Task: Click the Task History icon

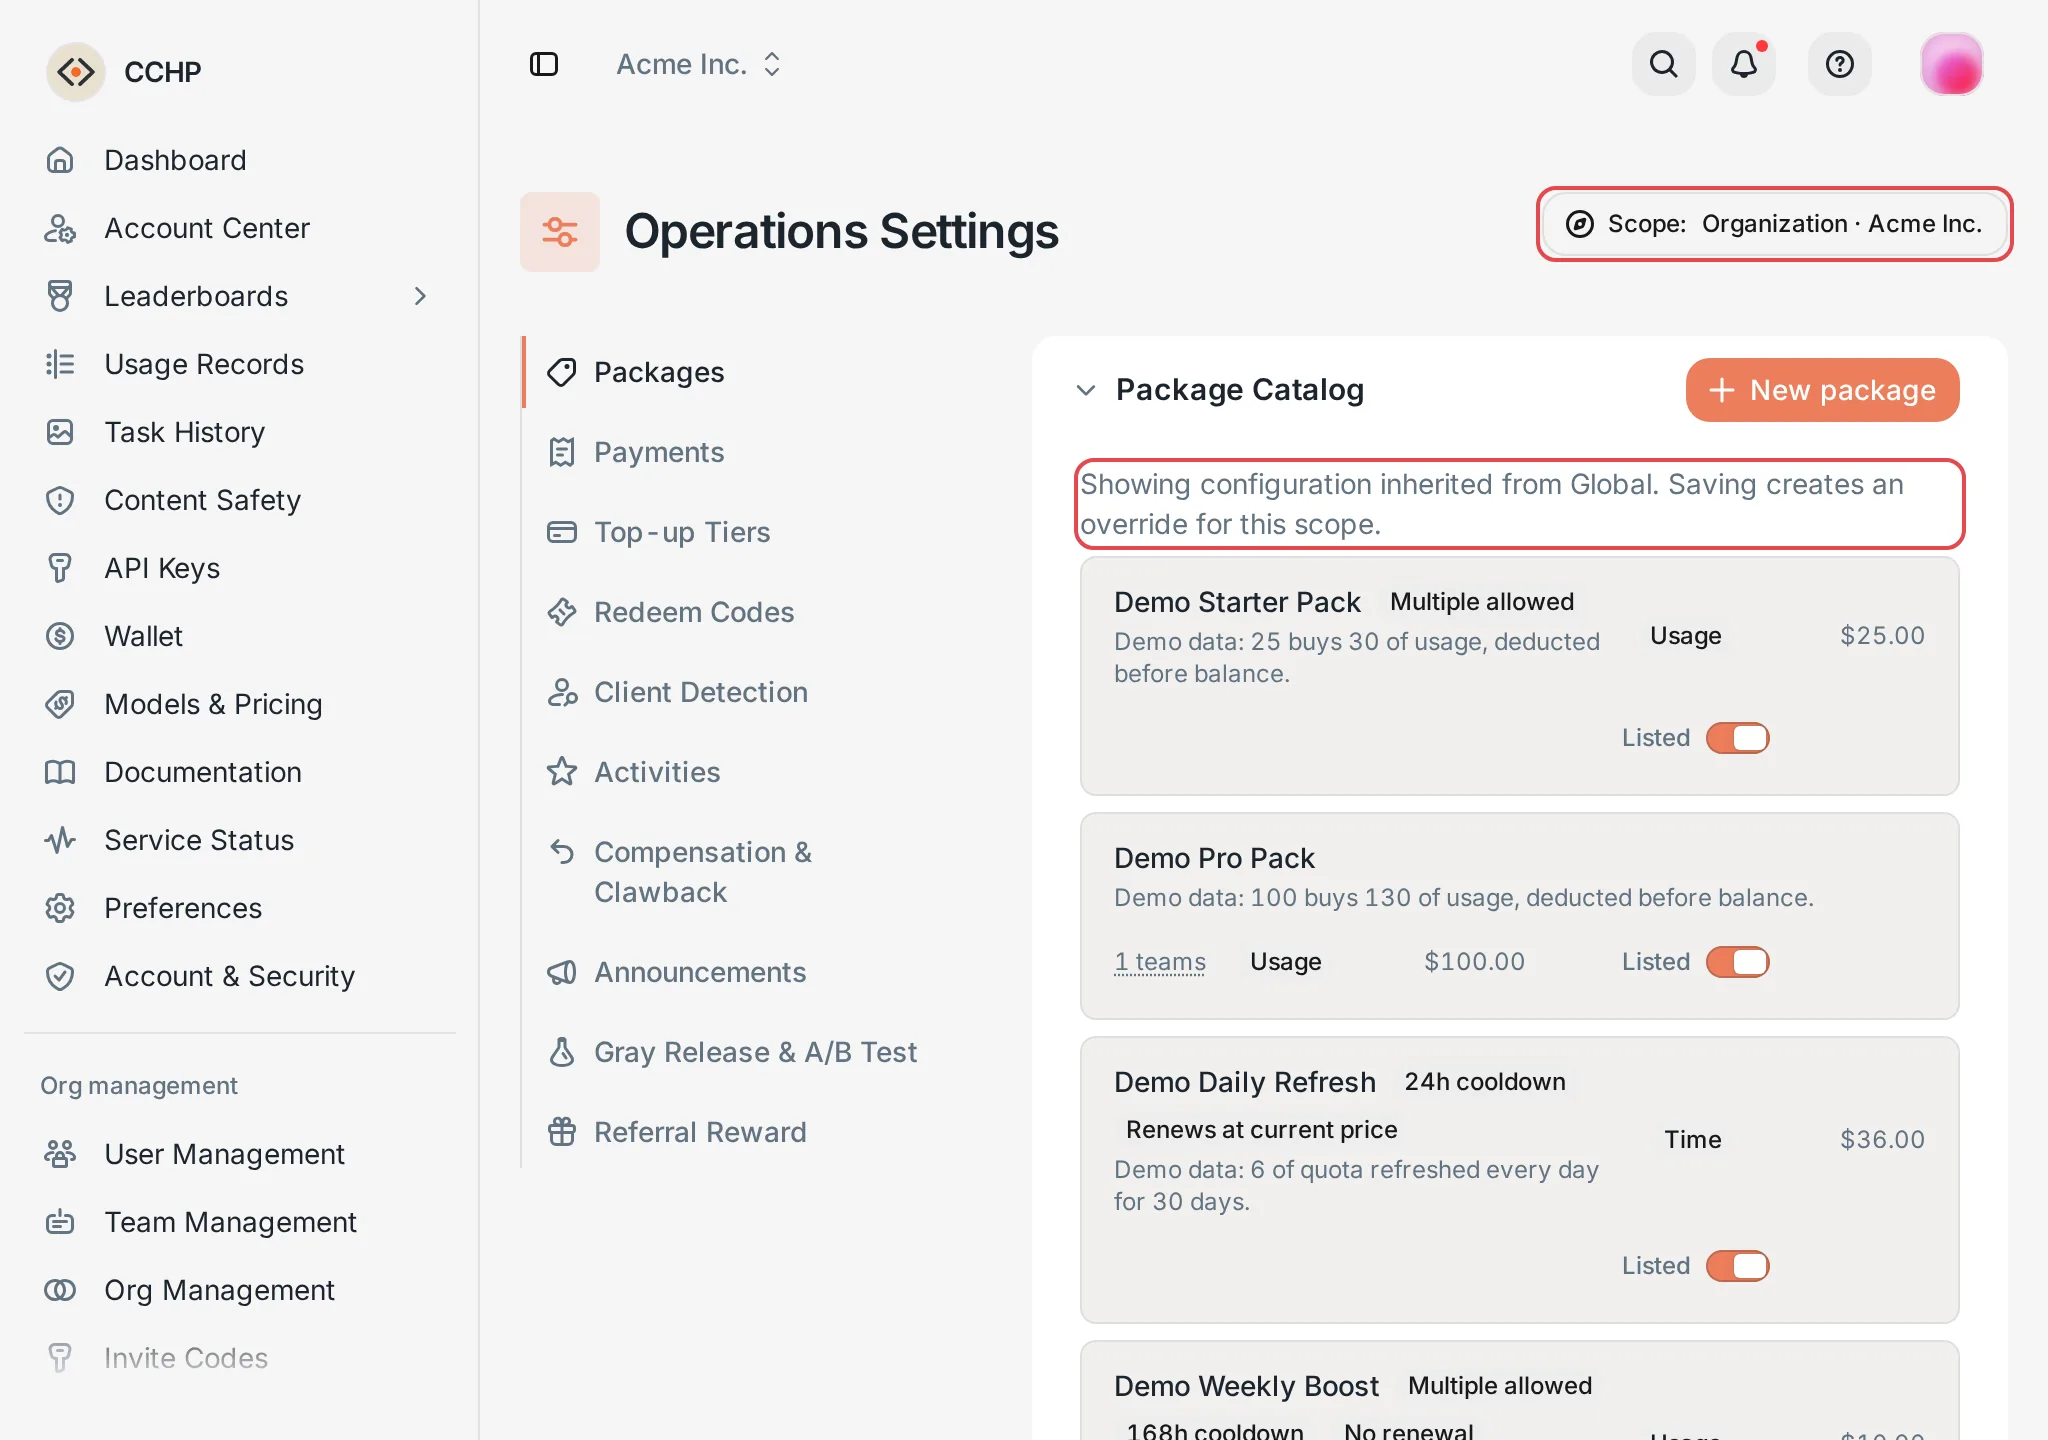Action: point(60,432)
